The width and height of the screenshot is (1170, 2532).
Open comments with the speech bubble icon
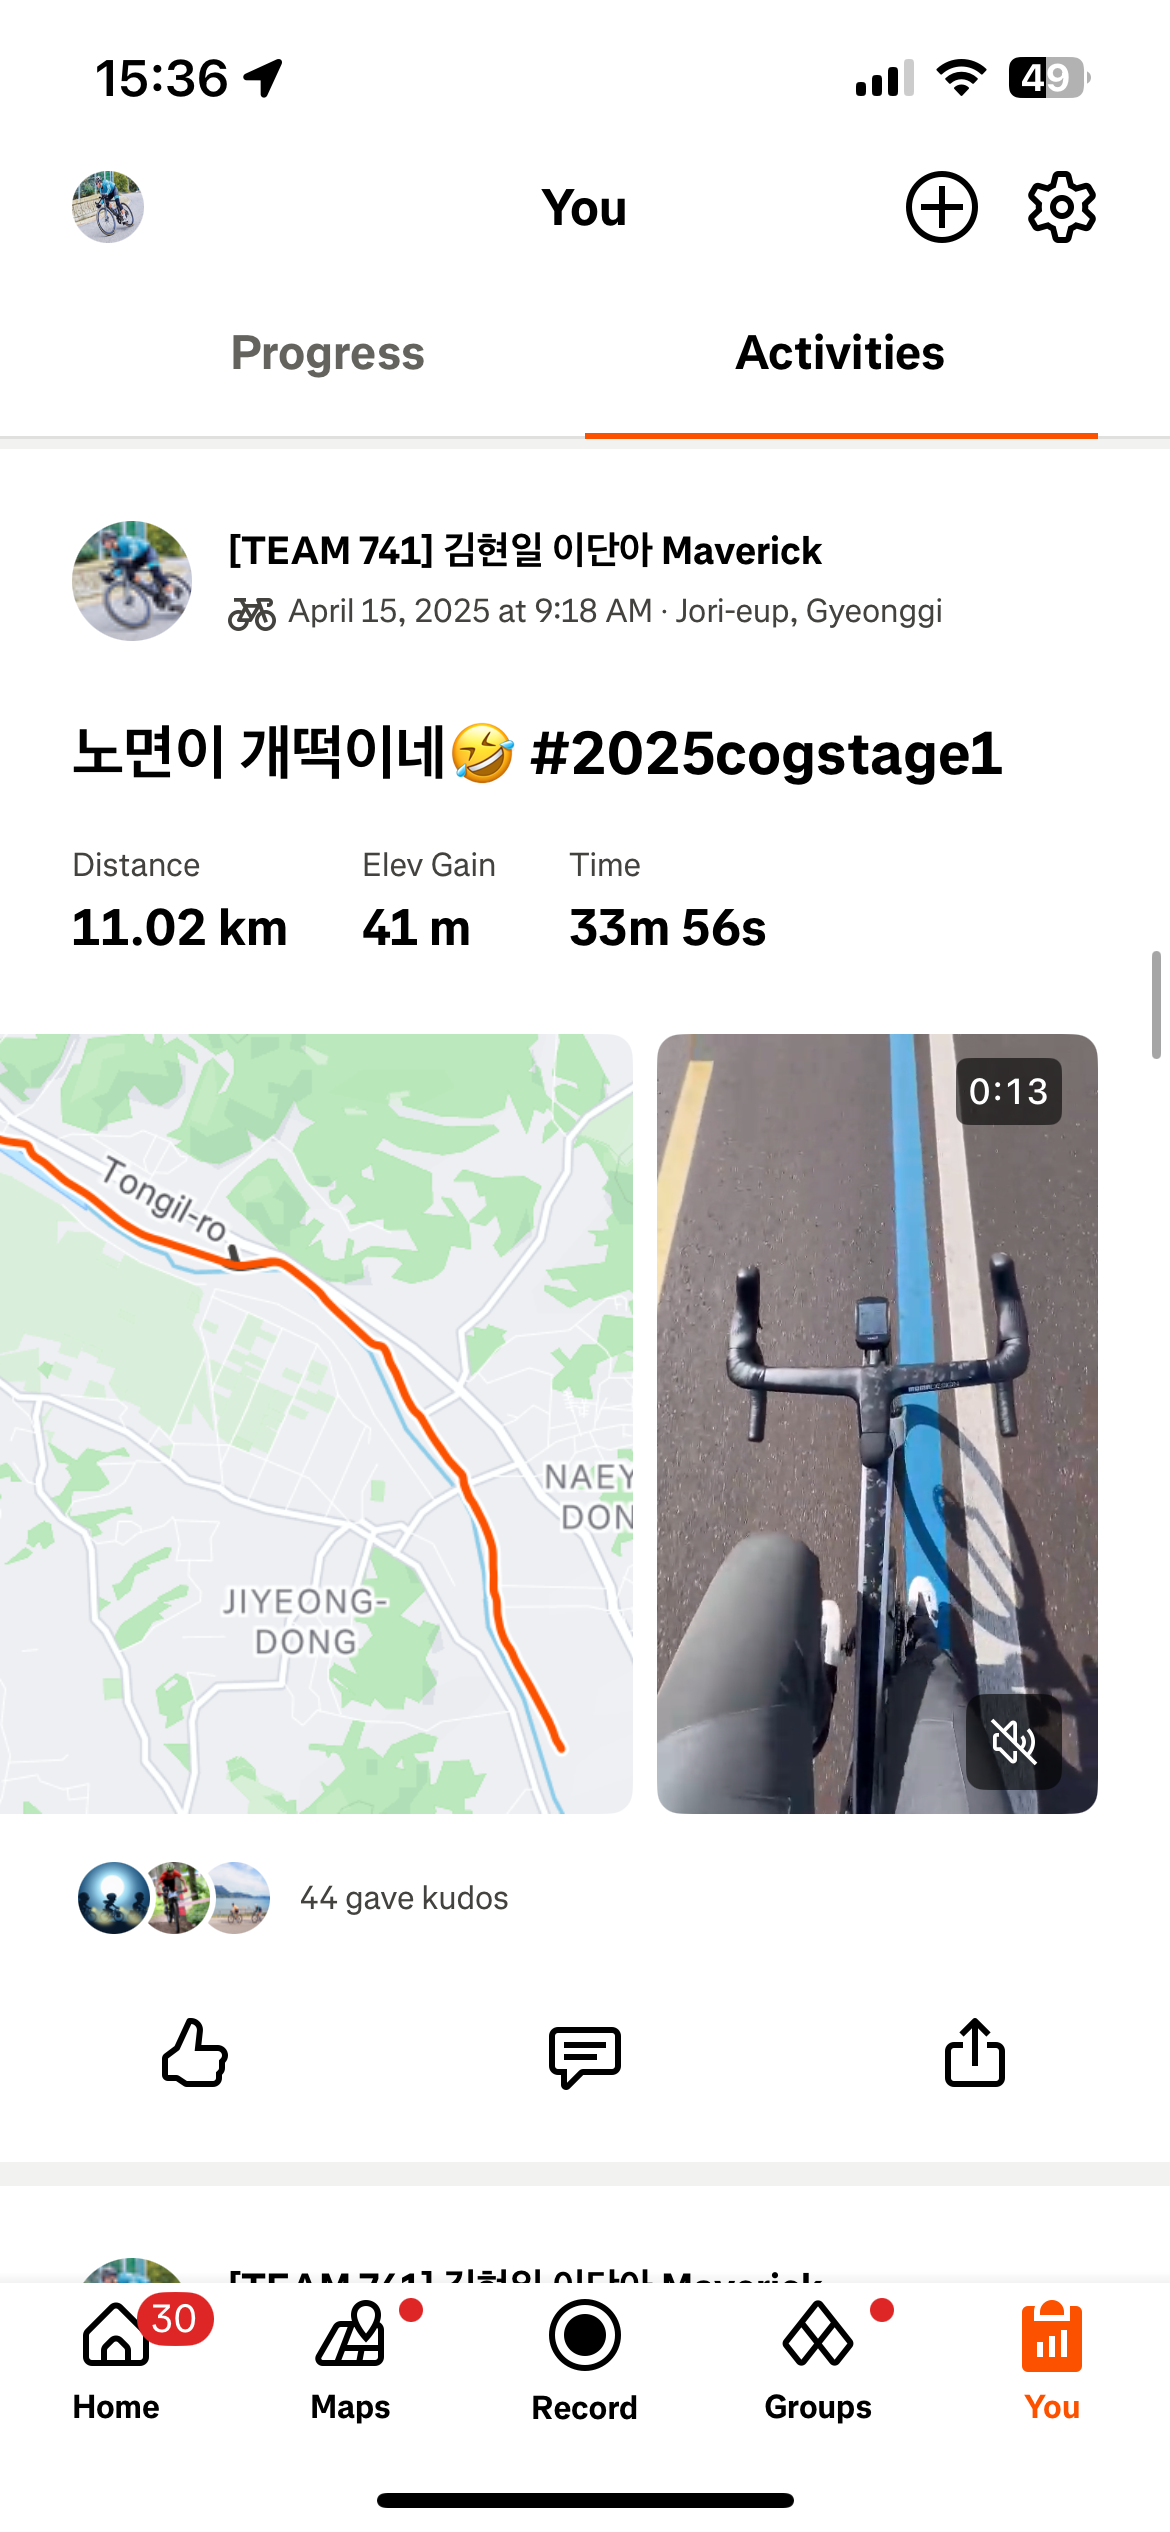tap(585, 2055)
